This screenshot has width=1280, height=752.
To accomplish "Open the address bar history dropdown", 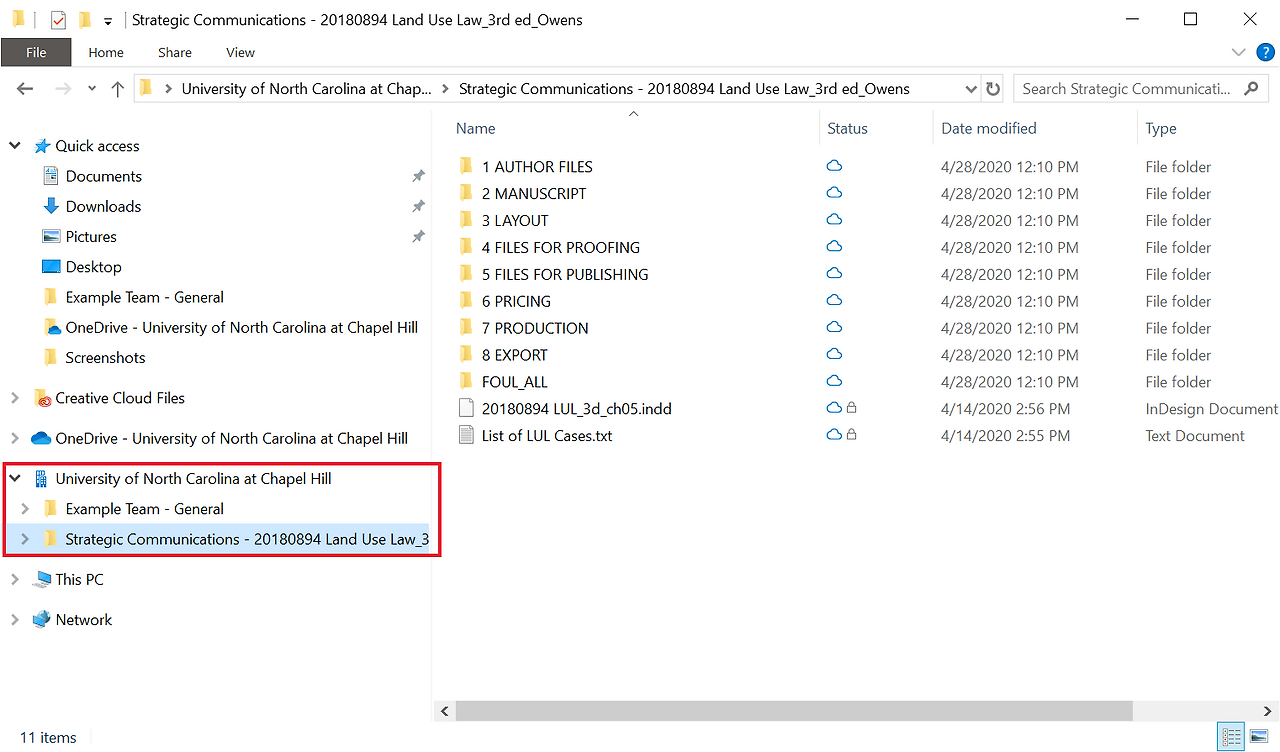I will click(971, 89).
